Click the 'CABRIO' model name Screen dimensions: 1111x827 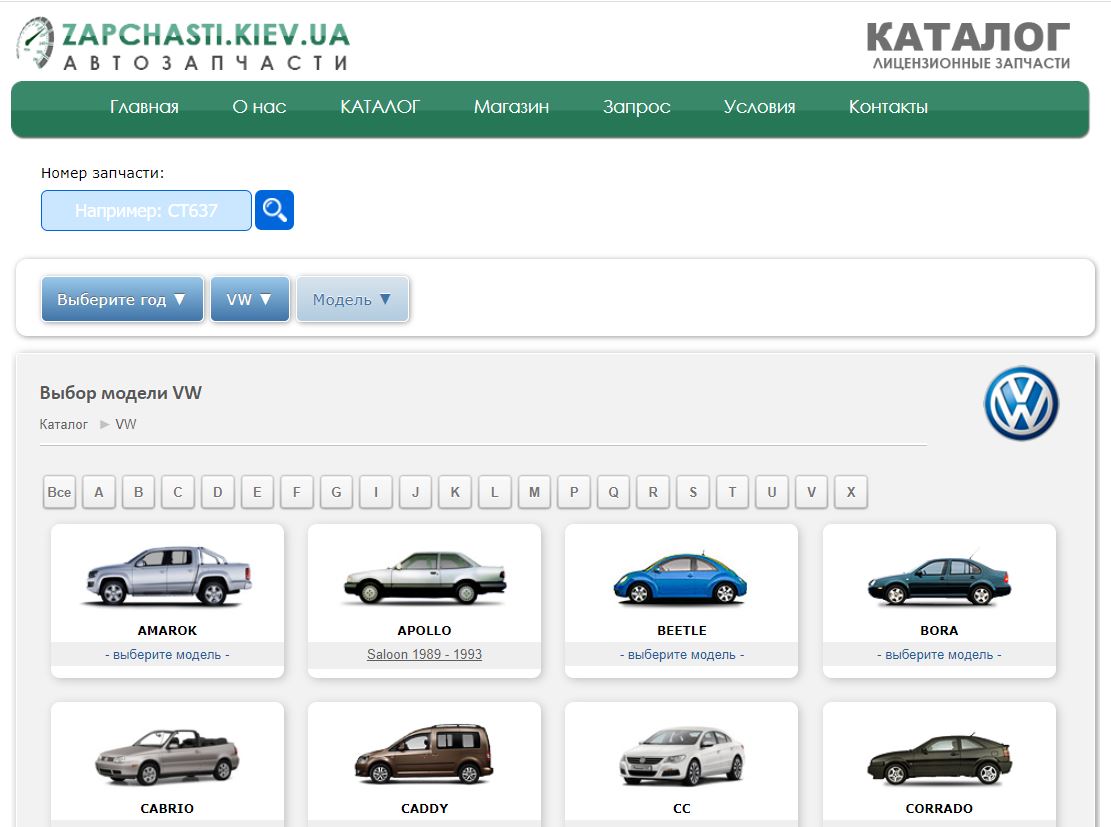tap(167, 808)
